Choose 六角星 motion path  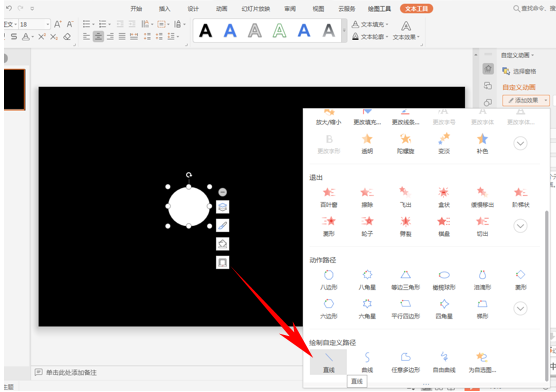[x=367, y=309]
